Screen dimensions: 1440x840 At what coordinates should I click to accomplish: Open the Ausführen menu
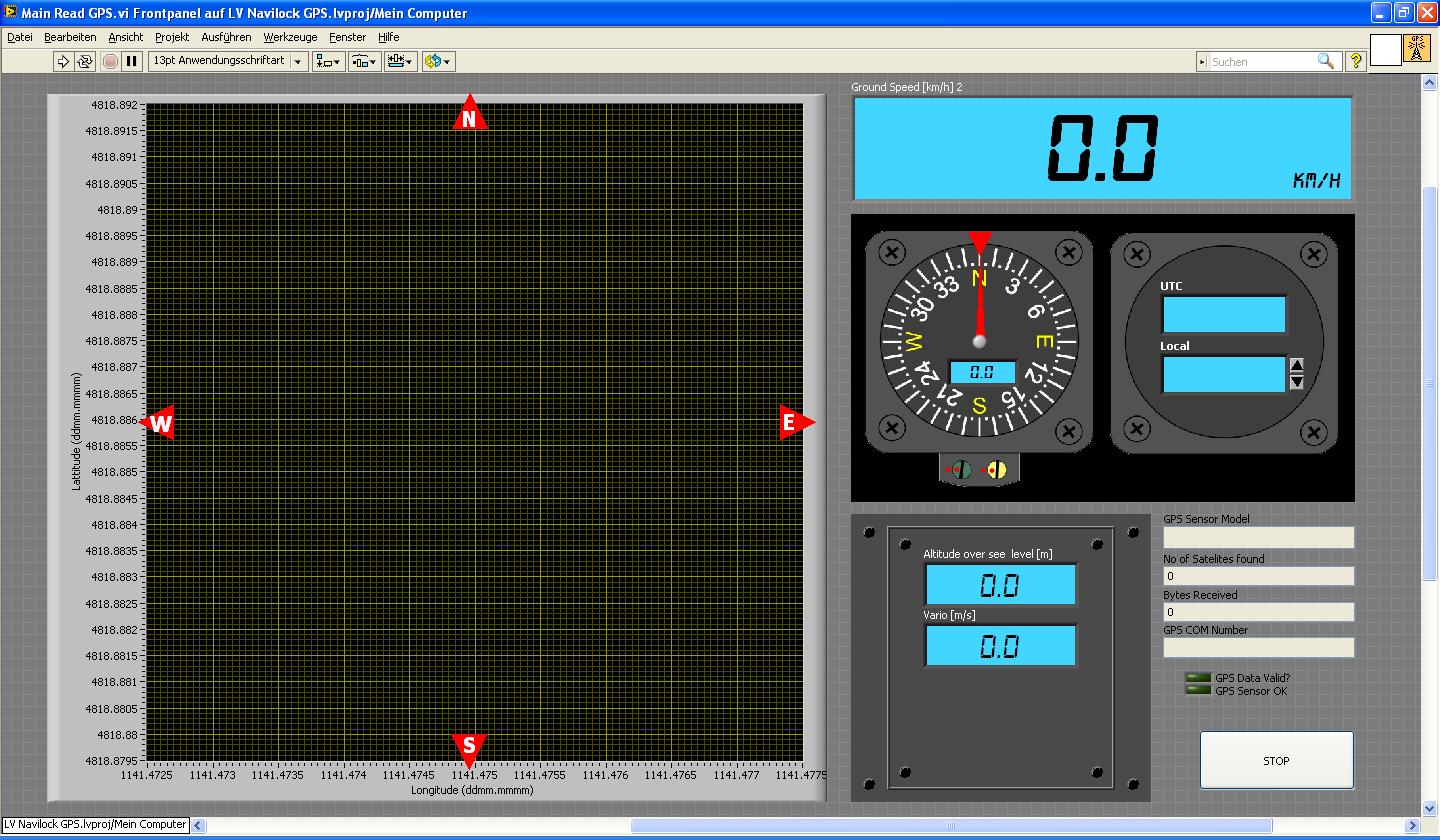(x=226, y=37)
